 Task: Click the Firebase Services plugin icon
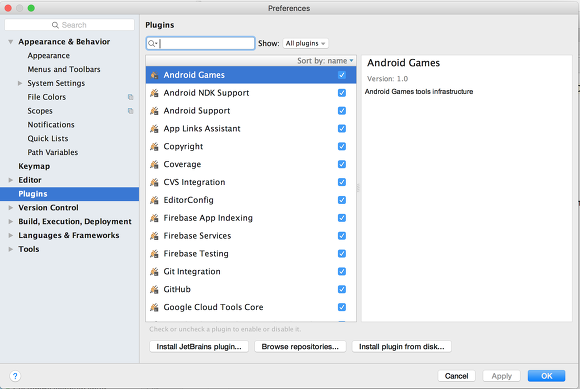coord(154,236)
